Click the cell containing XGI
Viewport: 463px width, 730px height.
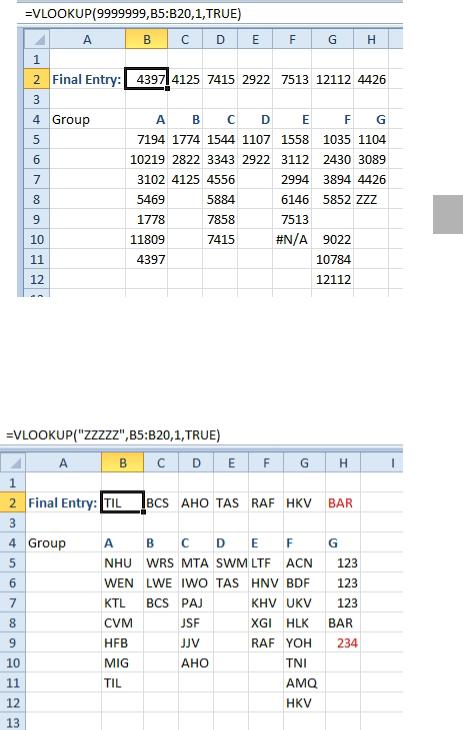click(266, 623)
